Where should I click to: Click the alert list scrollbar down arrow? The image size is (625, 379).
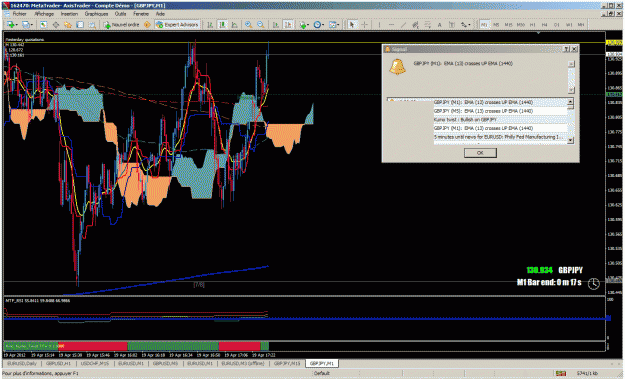[570, 140]
